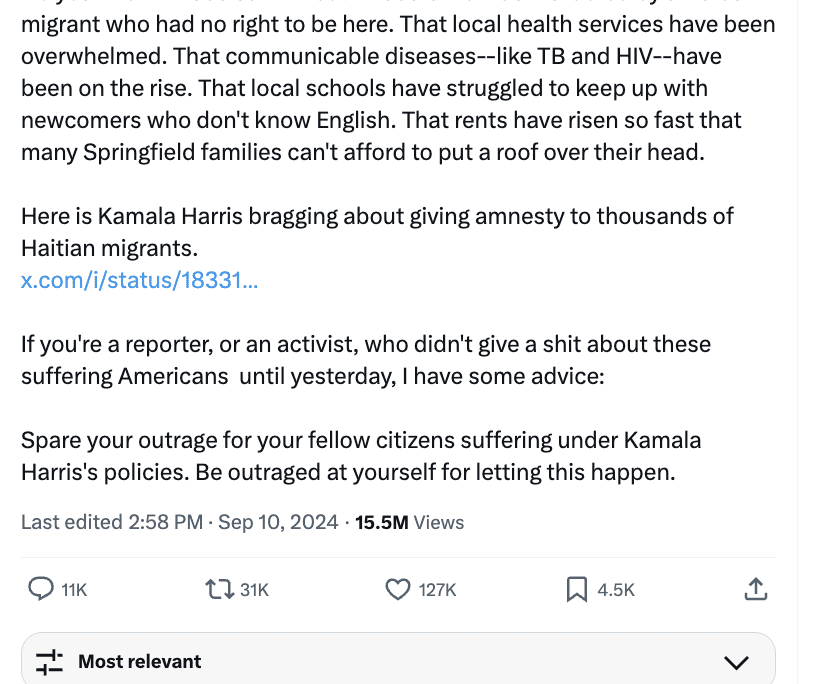Click the paragraph about Kamala Harris bragging
826x684 pixels.
click(x=377, y=232)
